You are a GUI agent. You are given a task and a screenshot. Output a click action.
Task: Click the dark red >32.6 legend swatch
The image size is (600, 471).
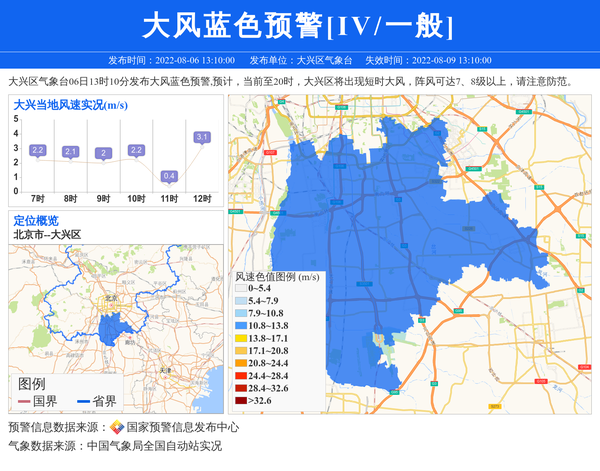tap(241, 401)
